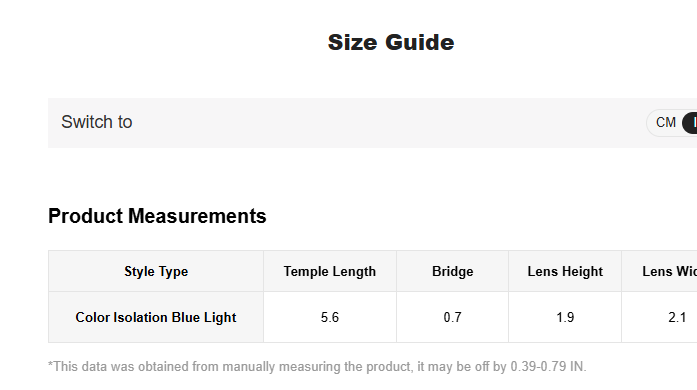Click the Color Isolation Blue Light row label
697x390 pixels.
tap(156, 318)
